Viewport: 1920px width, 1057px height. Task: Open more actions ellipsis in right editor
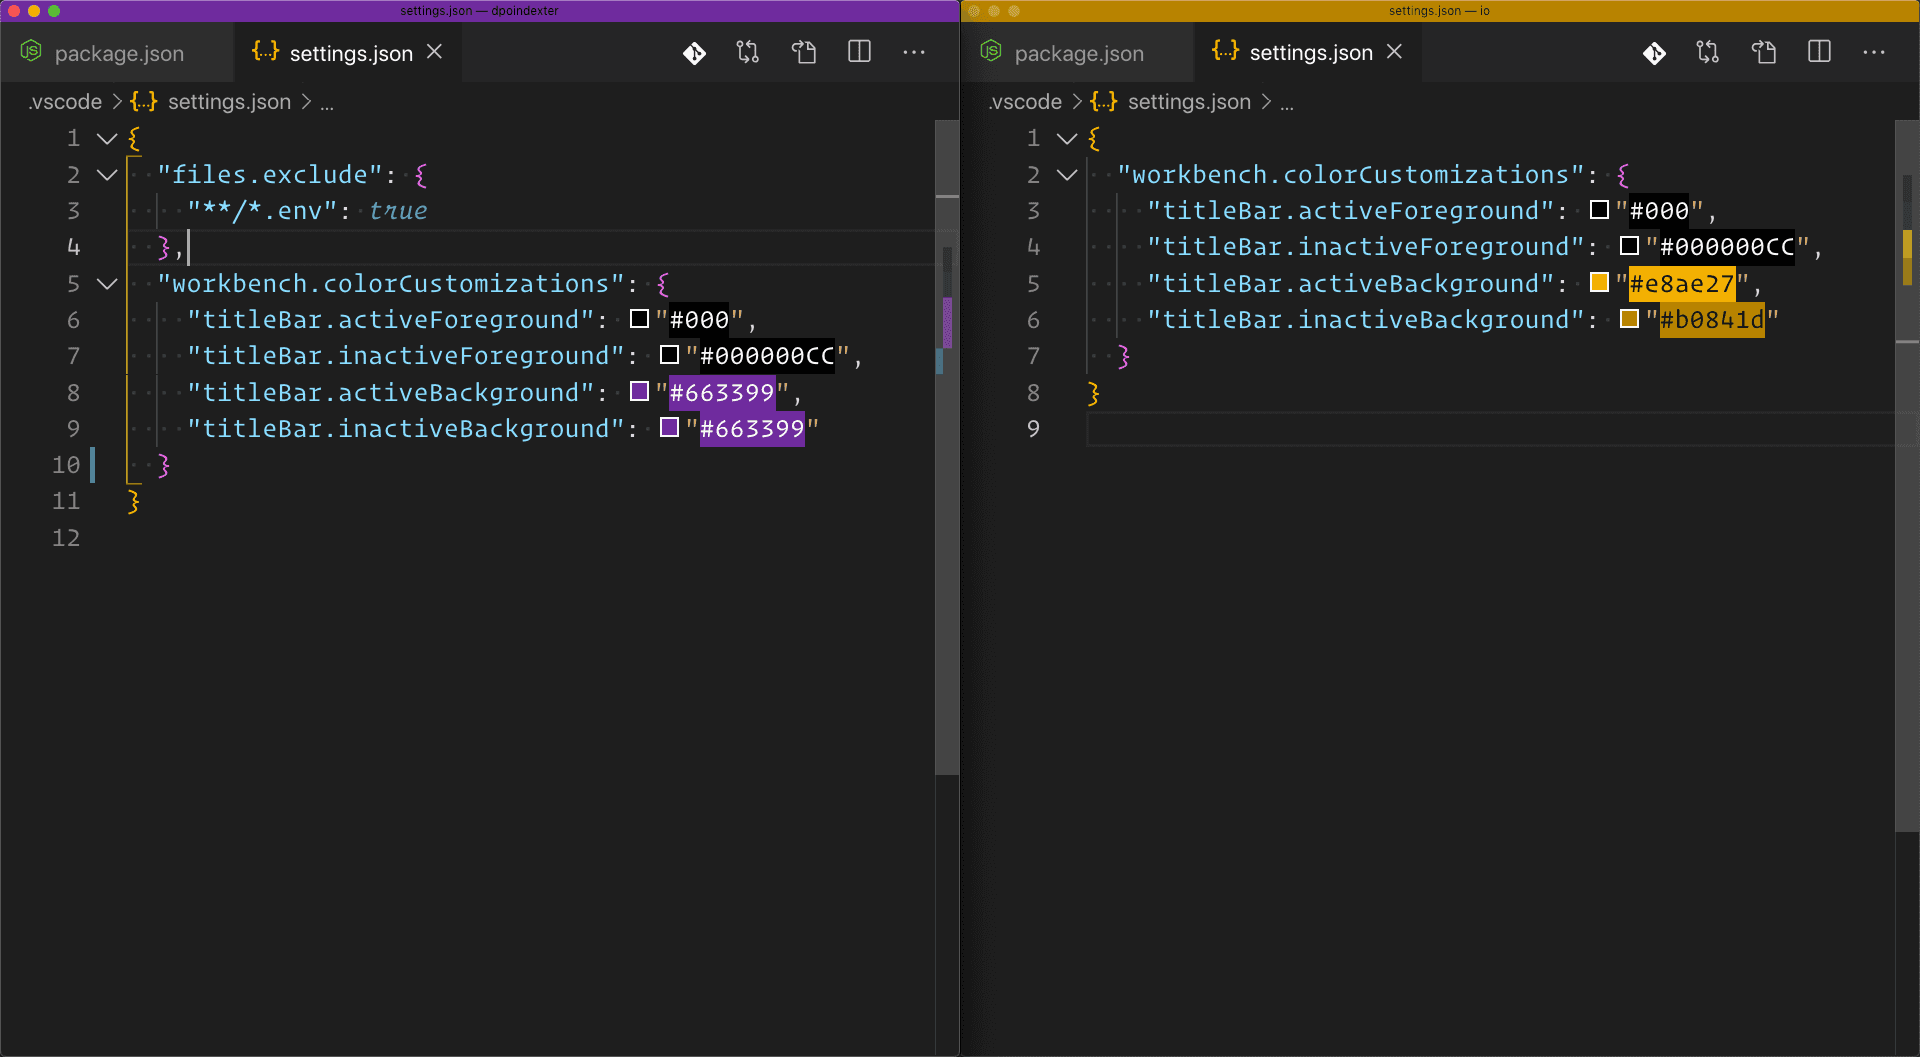click(x=1874, y=52)
